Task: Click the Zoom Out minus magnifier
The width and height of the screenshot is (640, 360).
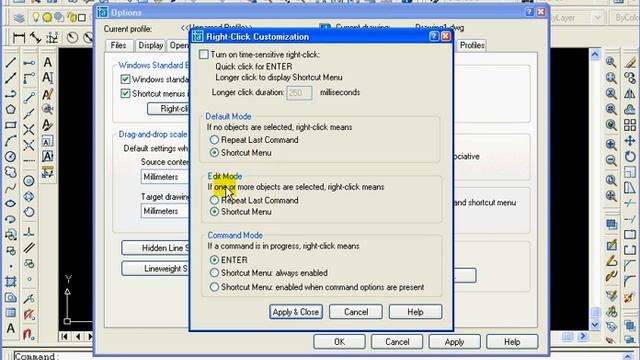Action: tap(611, 160)
